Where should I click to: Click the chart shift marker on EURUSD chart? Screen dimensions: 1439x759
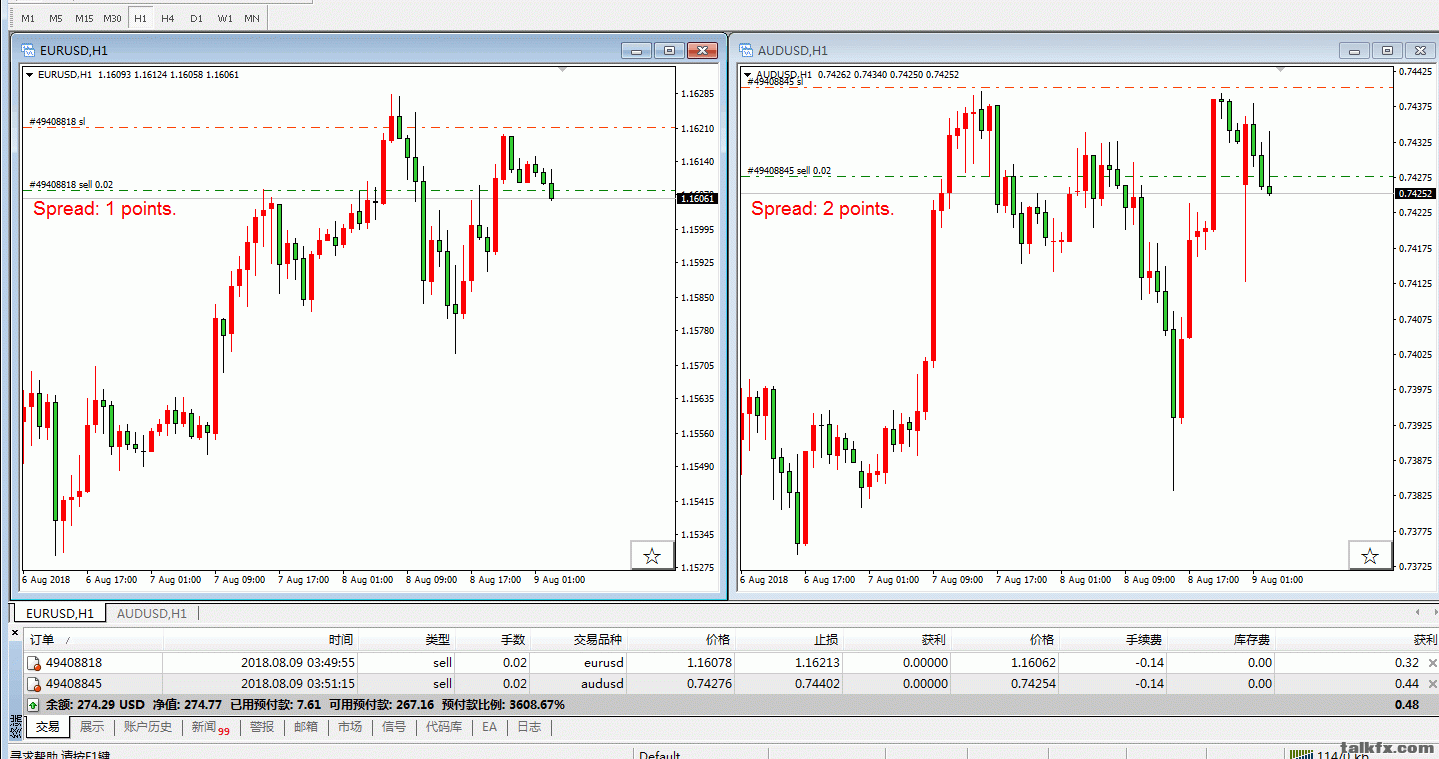tap(564, 70)
